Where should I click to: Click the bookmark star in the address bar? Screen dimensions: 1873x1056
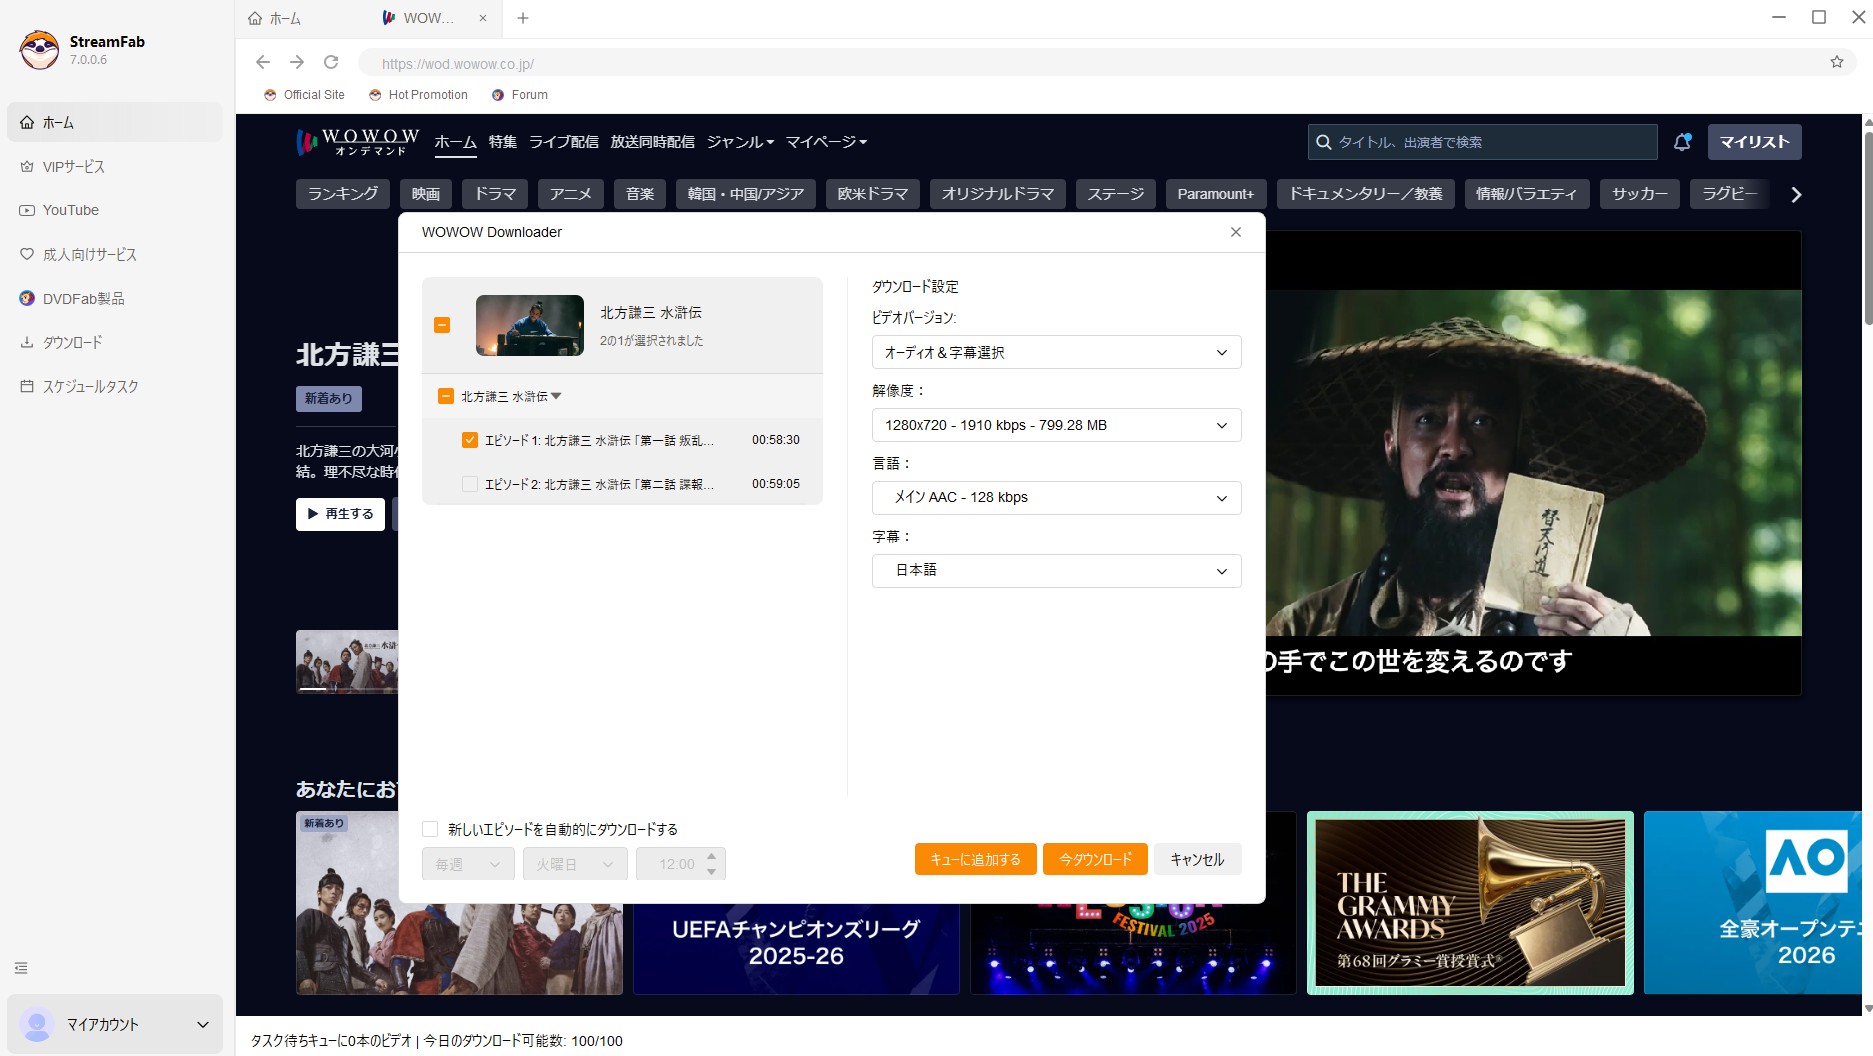click(x=1836, y=62)
